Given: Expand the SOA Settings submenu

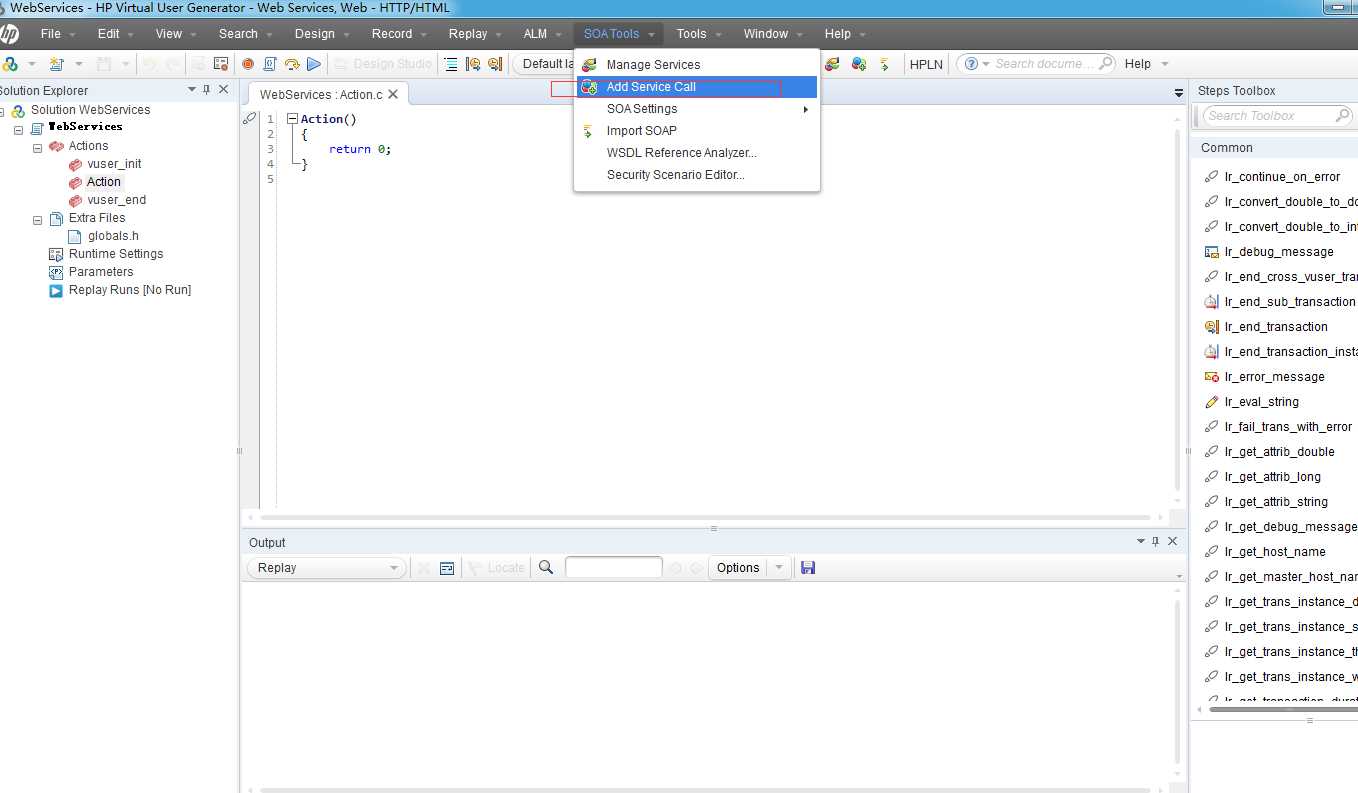Looking at the screenshot, I should click(x=697, y=109).
